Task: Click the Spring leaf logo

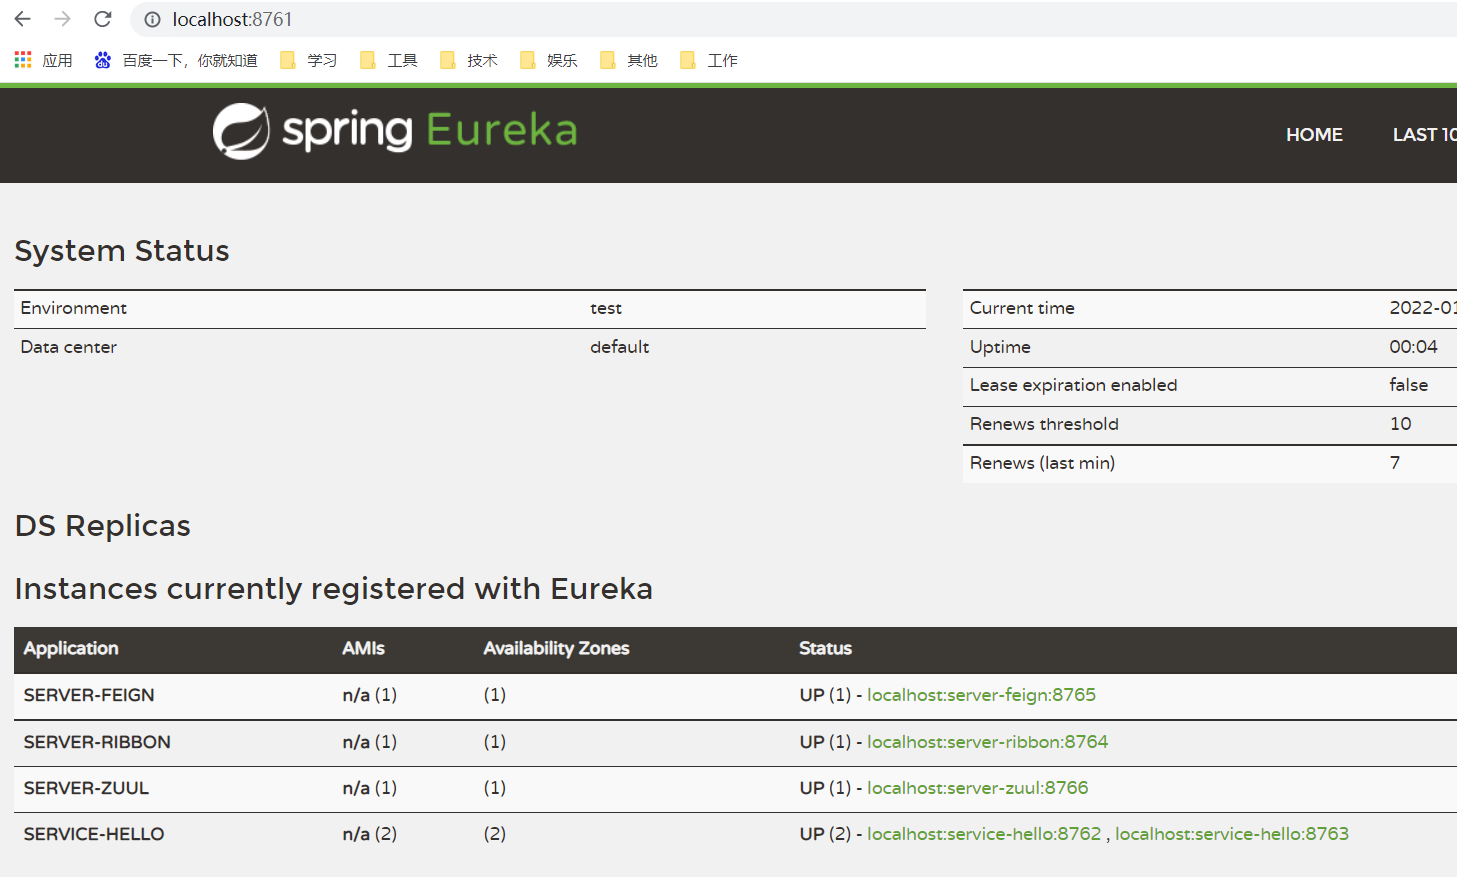Action: pyautogui.click(x=241, y=131)
